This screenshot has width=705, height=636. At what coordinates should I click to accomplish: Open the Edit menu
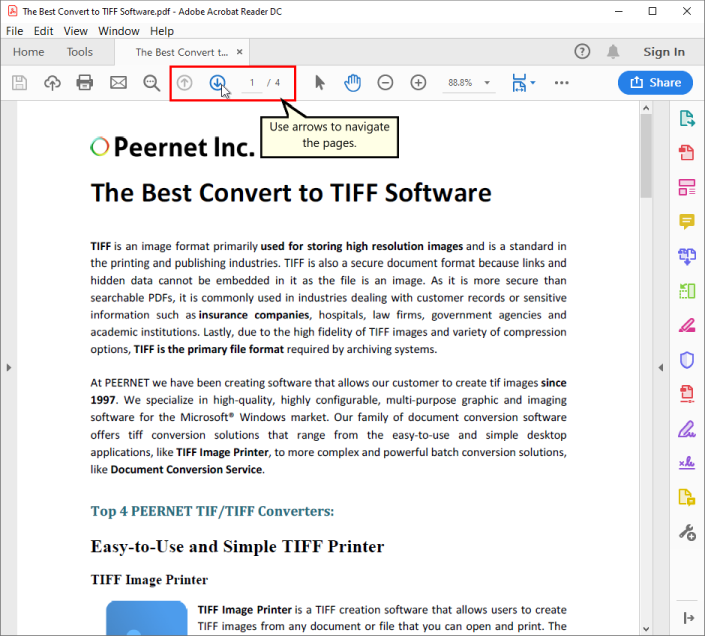[43, 31]
